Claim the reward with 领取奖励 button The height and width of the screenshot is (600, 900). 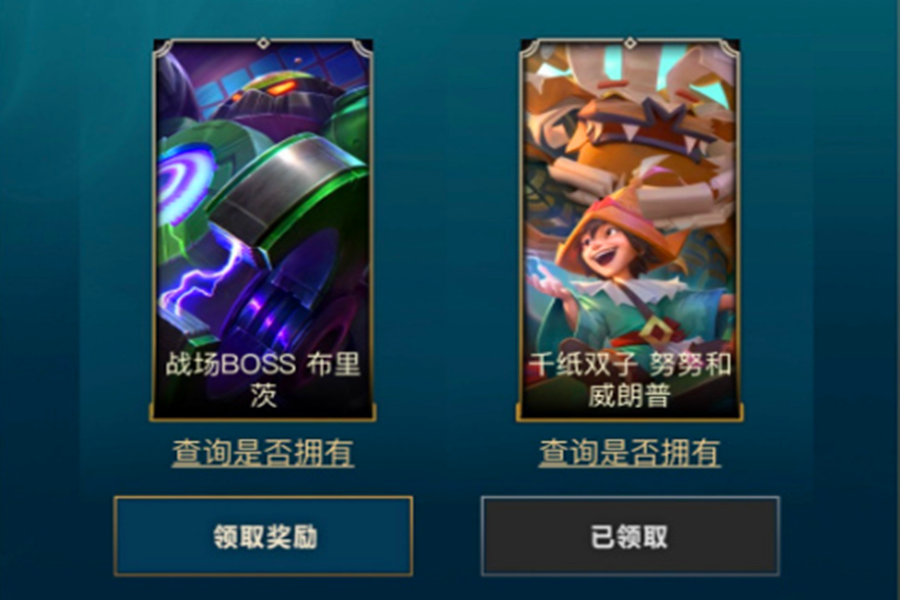click(263, 536)
